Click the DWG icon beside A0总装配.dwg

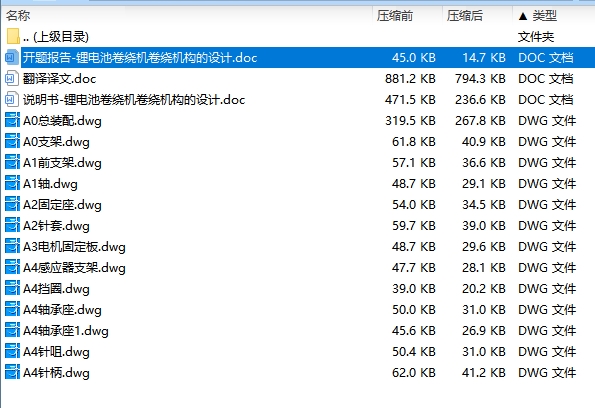click(12, 121)
